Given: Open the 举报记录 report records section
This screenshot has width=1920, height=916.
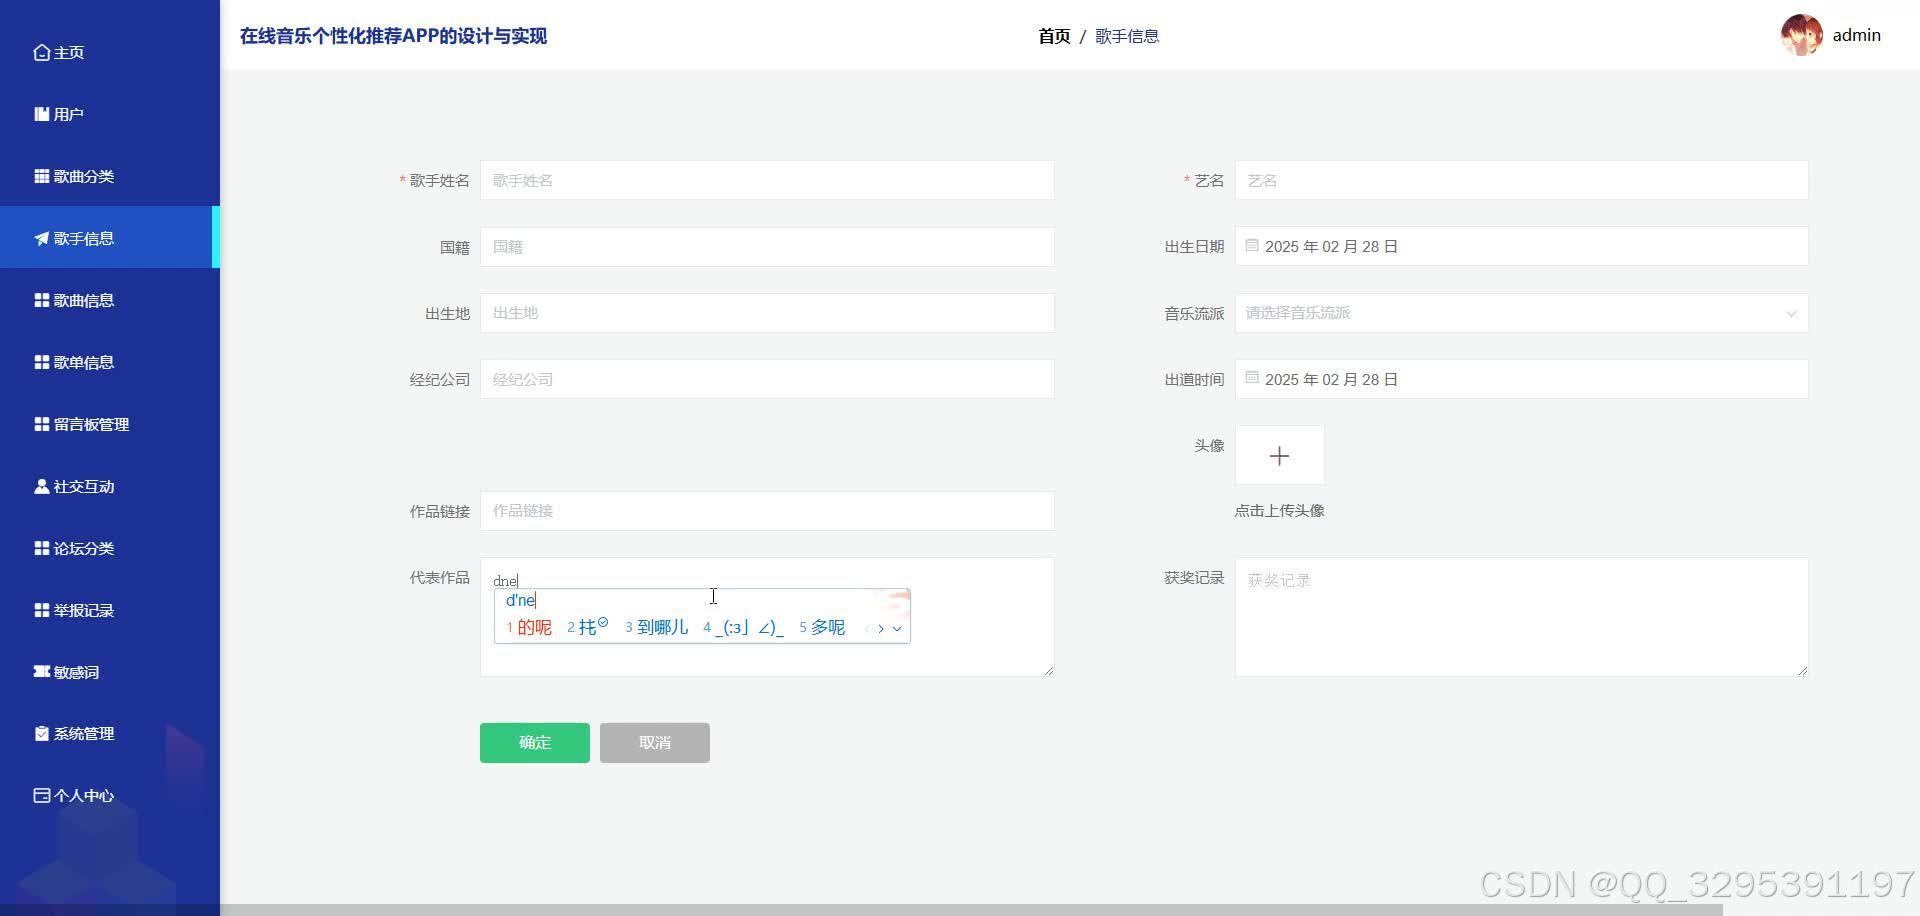Looking at the screenshot, I should coord(41,610).
